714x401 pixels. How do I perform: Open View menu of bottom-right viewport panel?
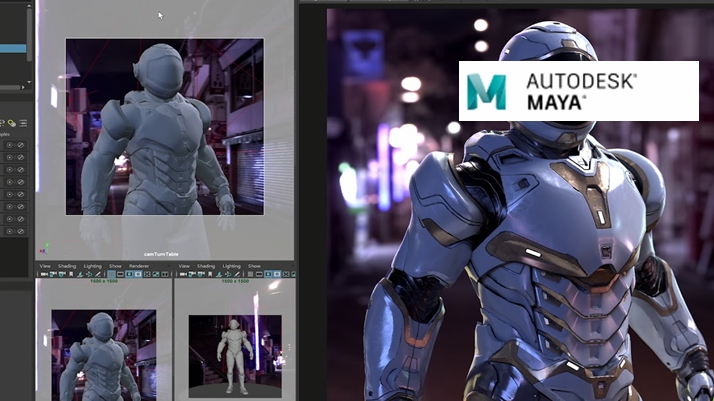(x=184, y=266)
